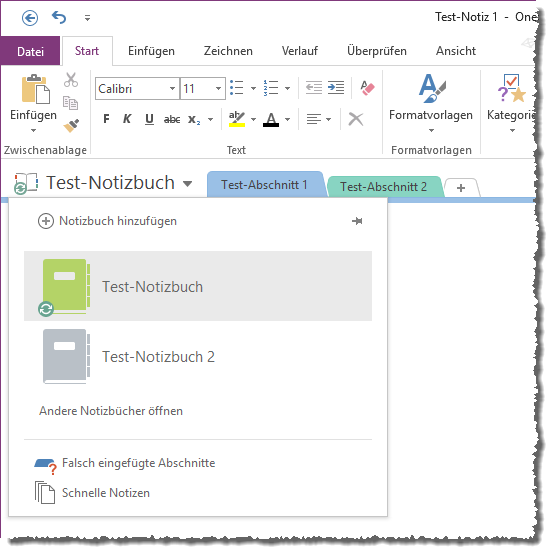Expand the subscript options arrow
The height and width of the screenshot is (555, 554).
pos(210,120)
